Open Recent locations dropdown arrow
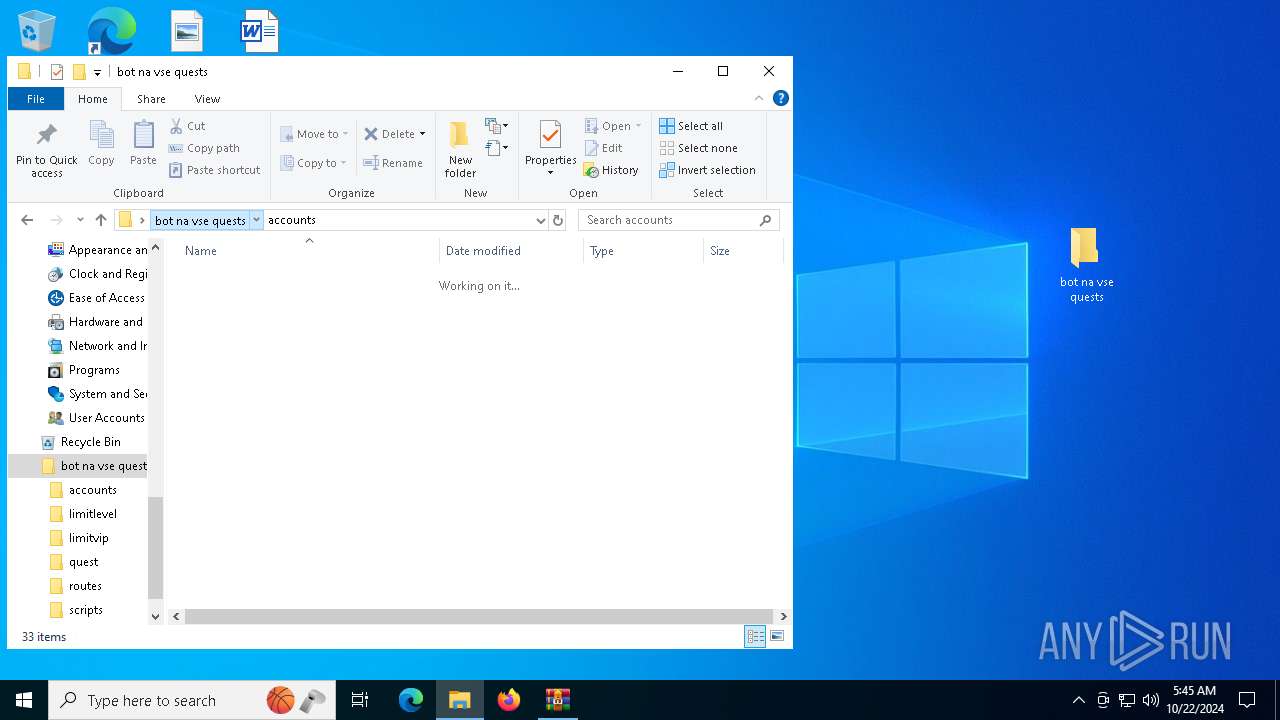The width and height of the screenshot is (1280, 720). pos(80,220)
